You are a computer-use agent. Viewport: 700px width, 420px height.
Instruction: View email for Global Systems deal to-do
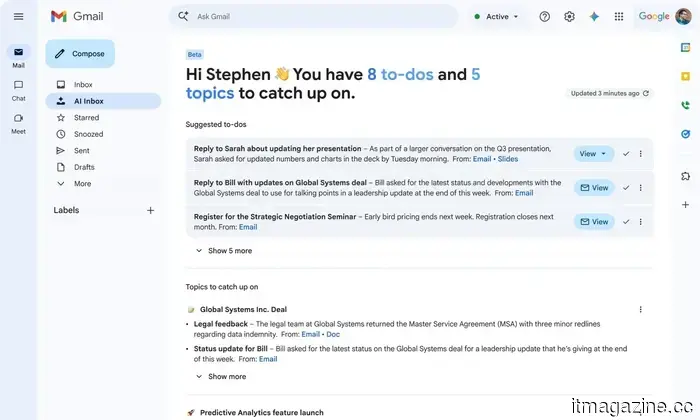coord(594,188)
